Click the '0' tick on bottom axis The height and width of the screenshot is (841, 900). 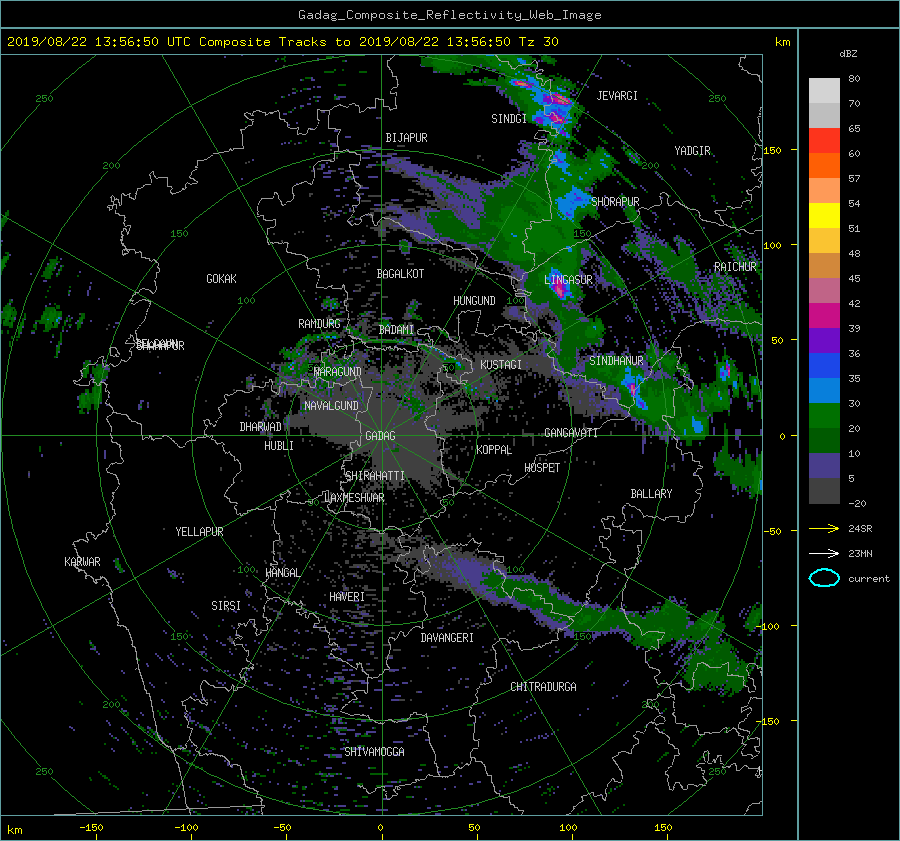pos(380,828)
